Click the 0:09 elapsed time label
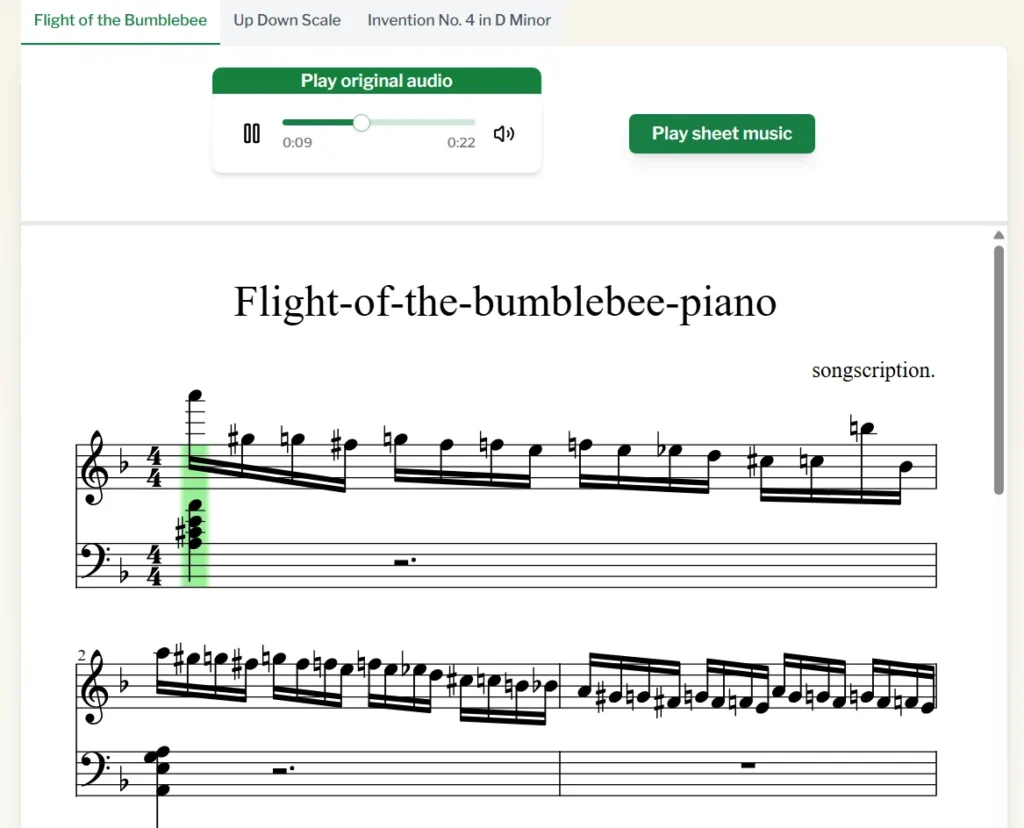 [297, 142]
